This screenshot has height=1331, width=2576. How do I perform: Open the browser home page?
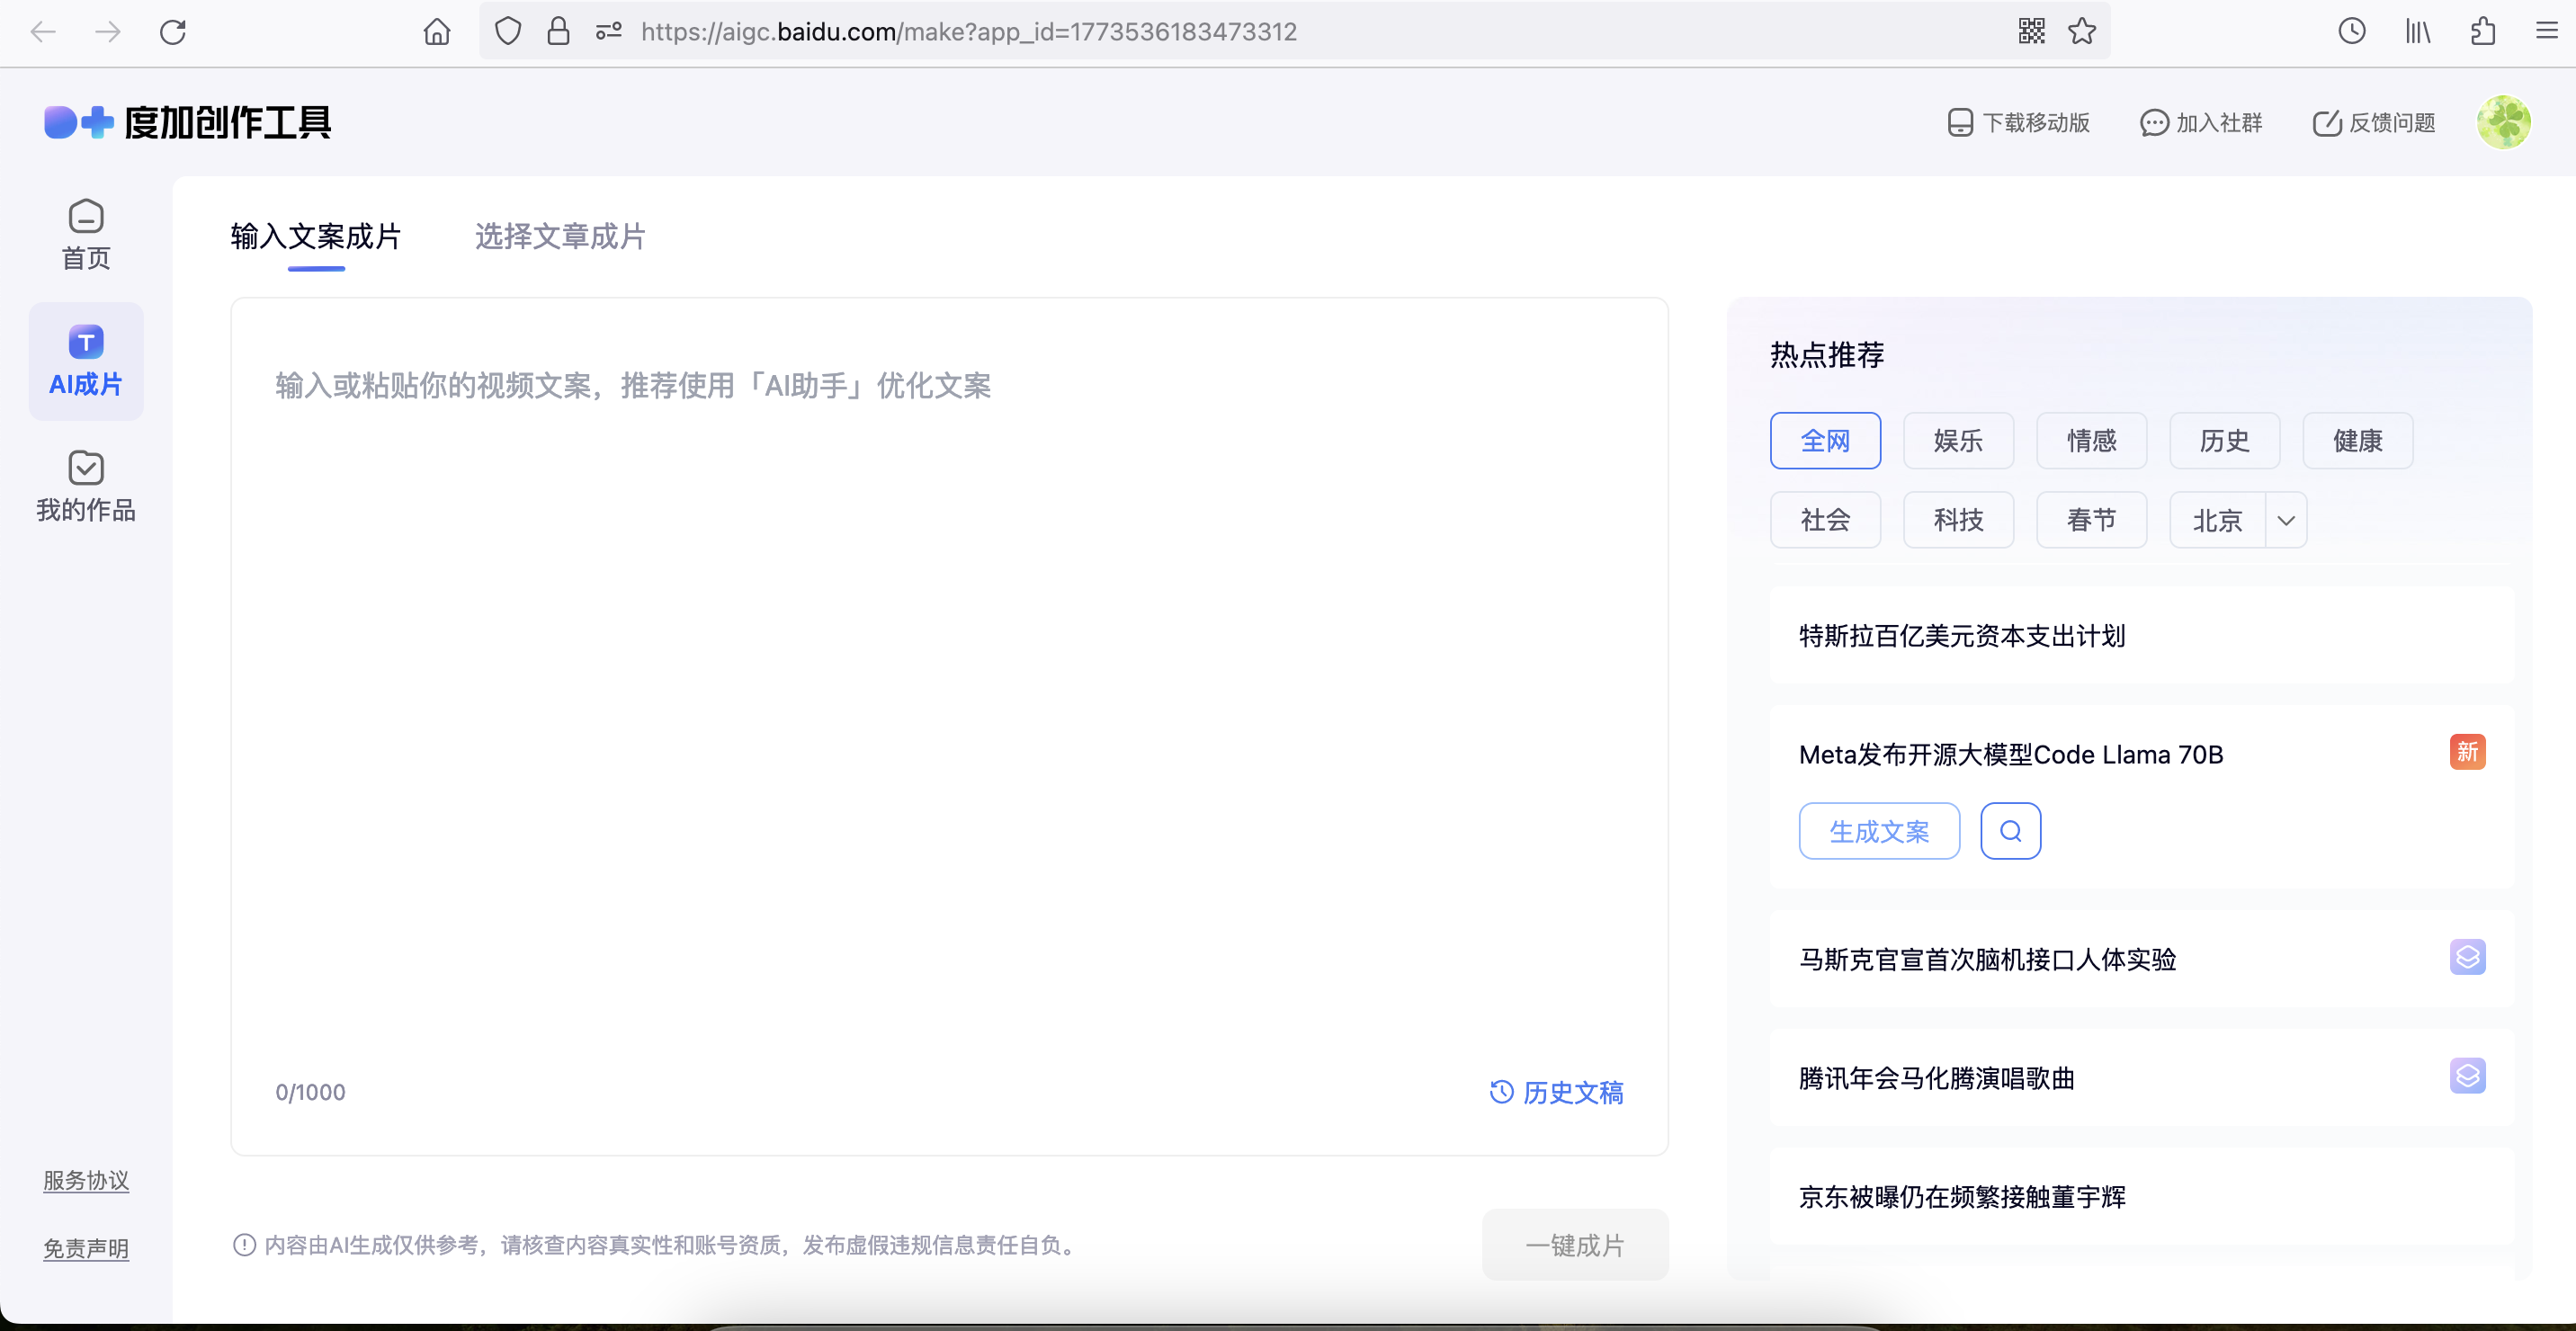coord(437,32)
